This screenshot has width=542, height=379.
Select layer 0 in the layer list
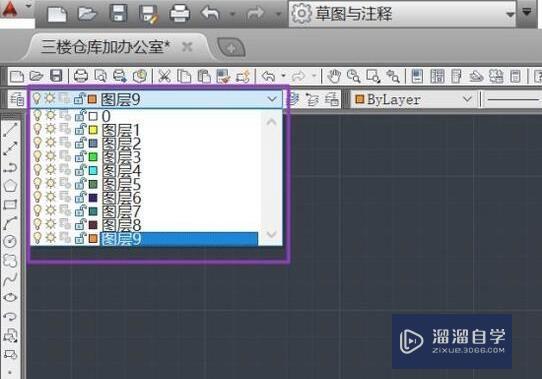coord(144,116)
